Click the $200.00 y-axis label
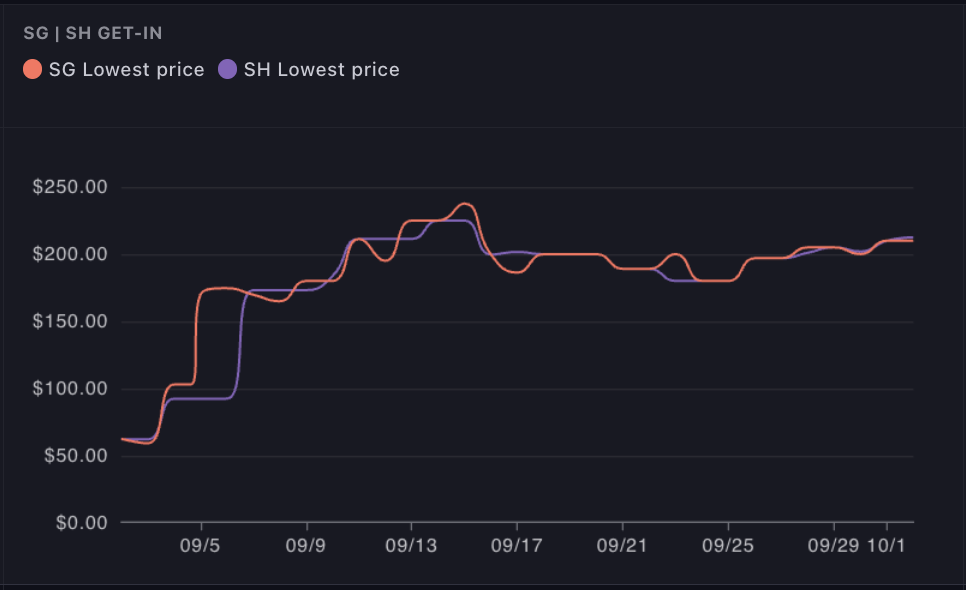This screenshot has width=966, height=590. click(72, 255)
